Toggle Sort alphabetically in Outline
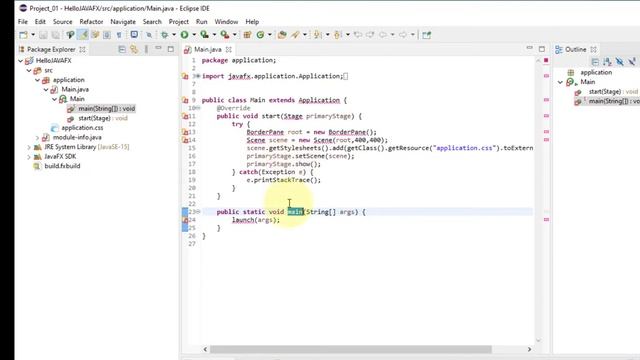640x360 pixels. pos(607,62)
